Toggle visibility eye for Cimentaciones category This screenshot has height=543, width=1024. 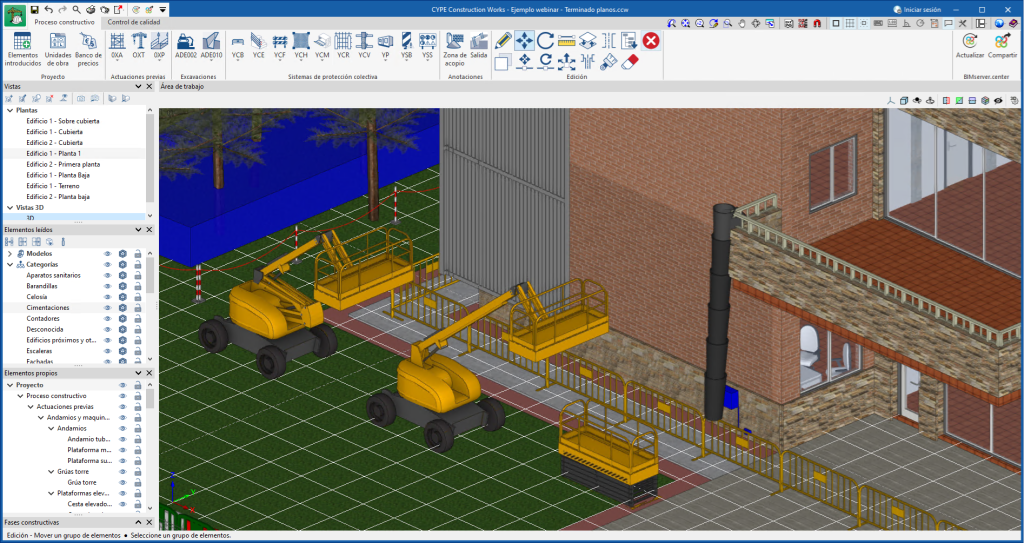(107, 308)
